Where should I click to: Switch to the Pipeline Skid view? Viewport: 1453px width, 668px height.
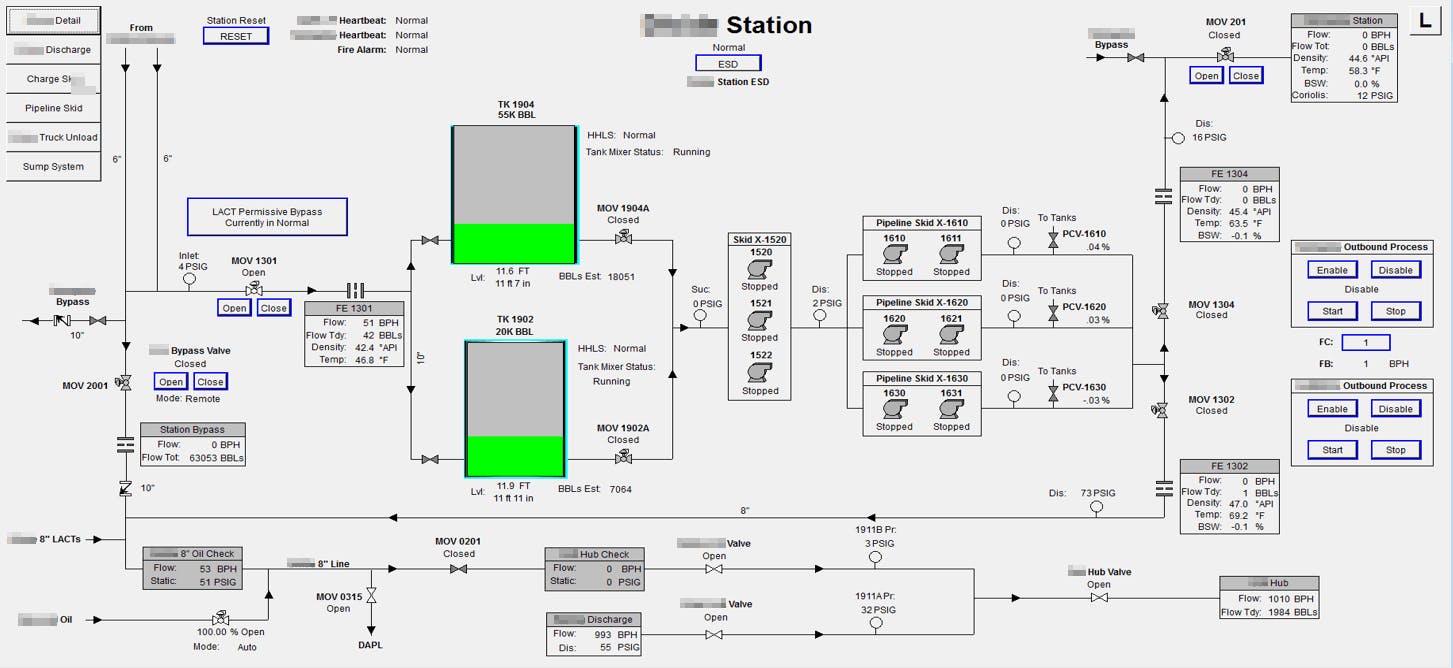click(52, 107)
